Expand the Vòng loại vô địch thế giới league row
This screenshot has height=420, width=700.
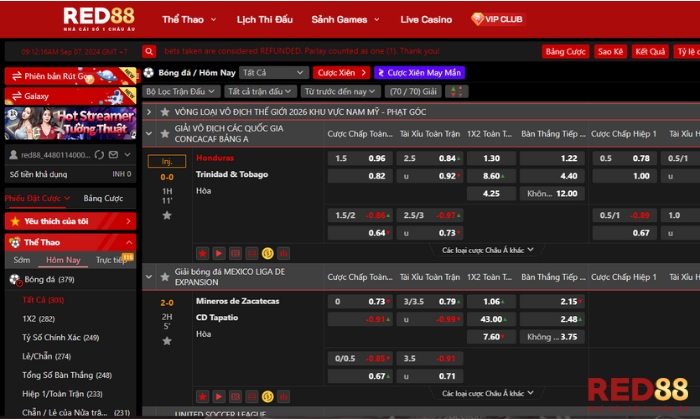pos(149,112)
